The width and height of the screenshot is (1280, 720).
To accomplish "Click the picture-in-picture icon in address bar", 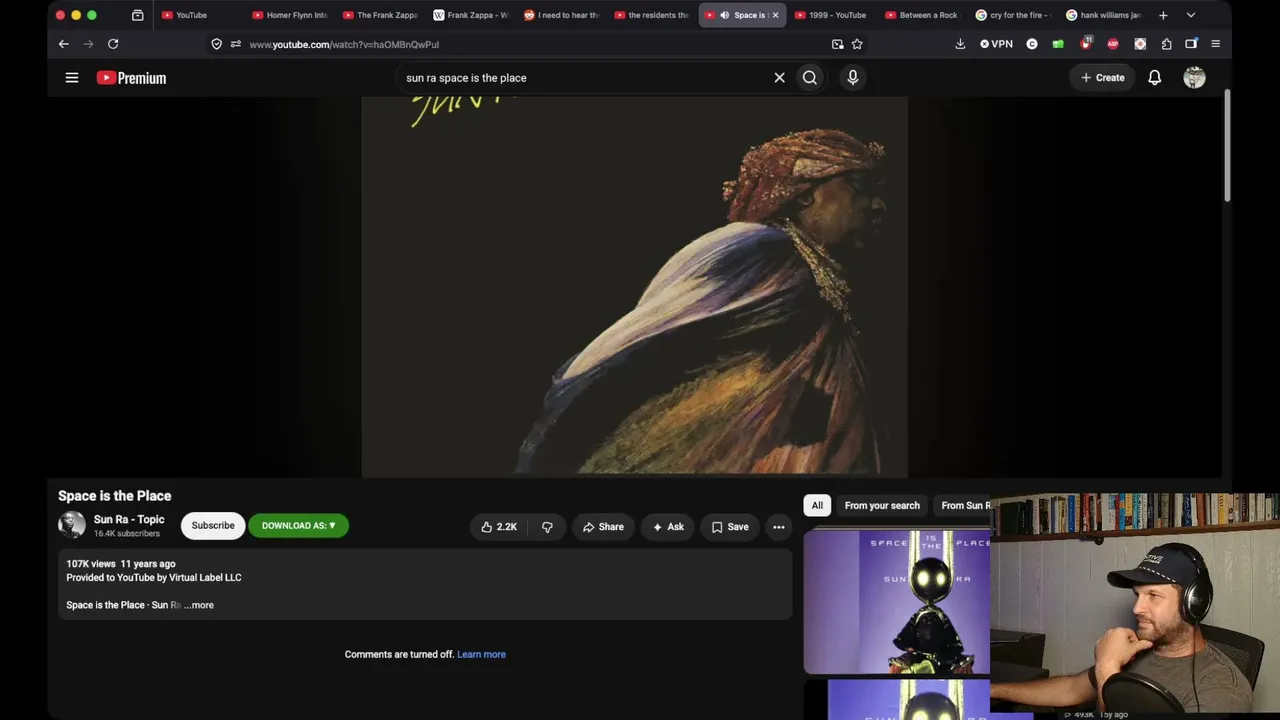I will pos(837,44).
